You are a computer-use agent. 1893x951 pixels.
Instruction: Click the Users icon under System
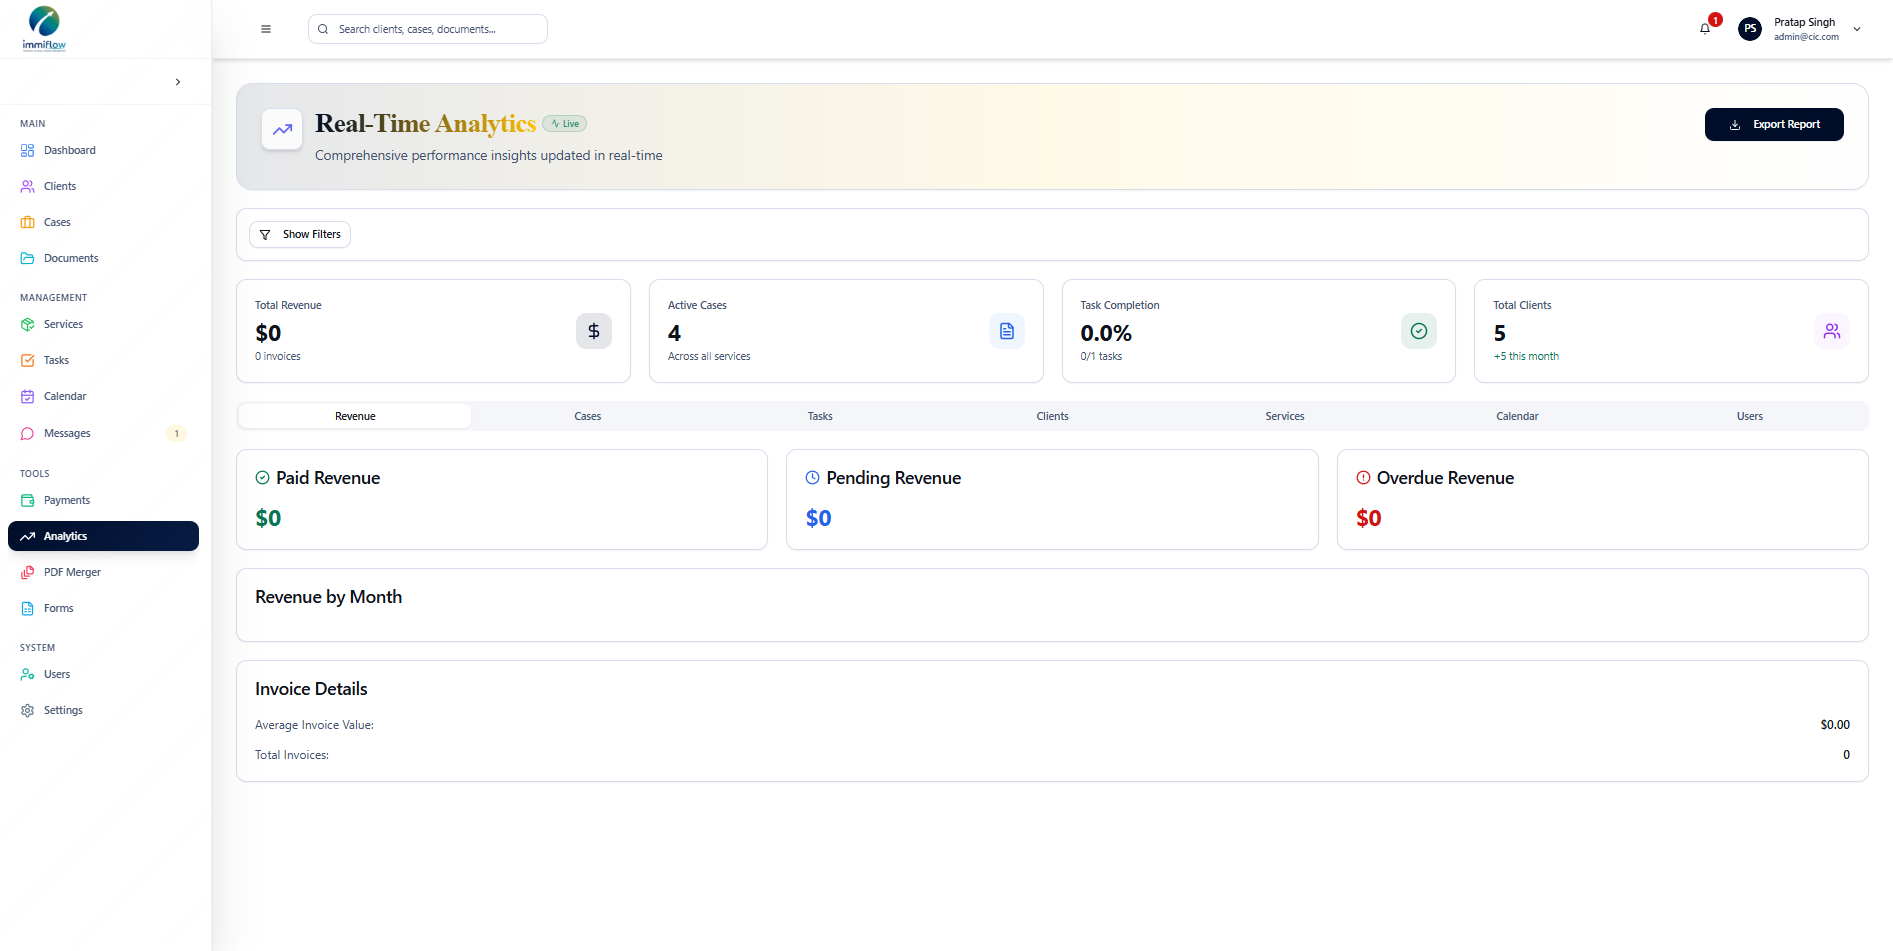28,674
